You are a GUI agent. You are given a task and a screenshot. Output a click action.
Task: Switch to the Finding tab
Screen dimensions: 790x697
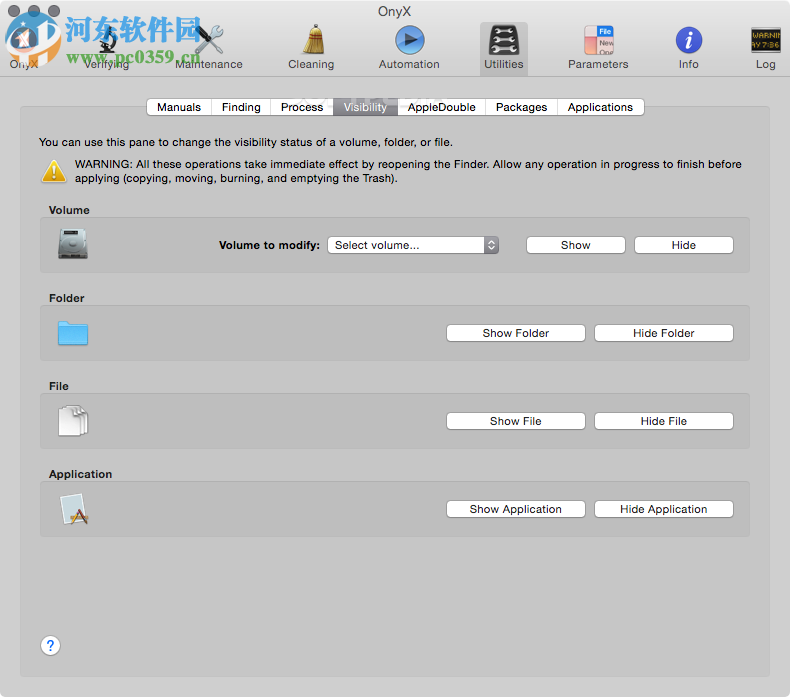point(241,107)
